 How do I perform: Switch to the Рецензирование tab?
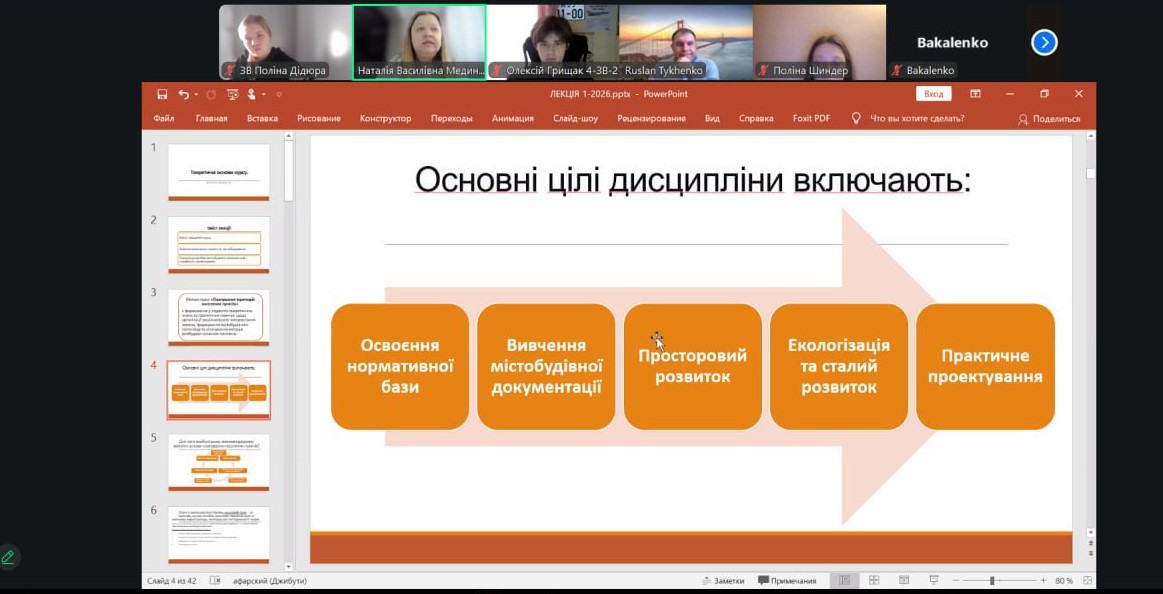(x=651, y=118)
